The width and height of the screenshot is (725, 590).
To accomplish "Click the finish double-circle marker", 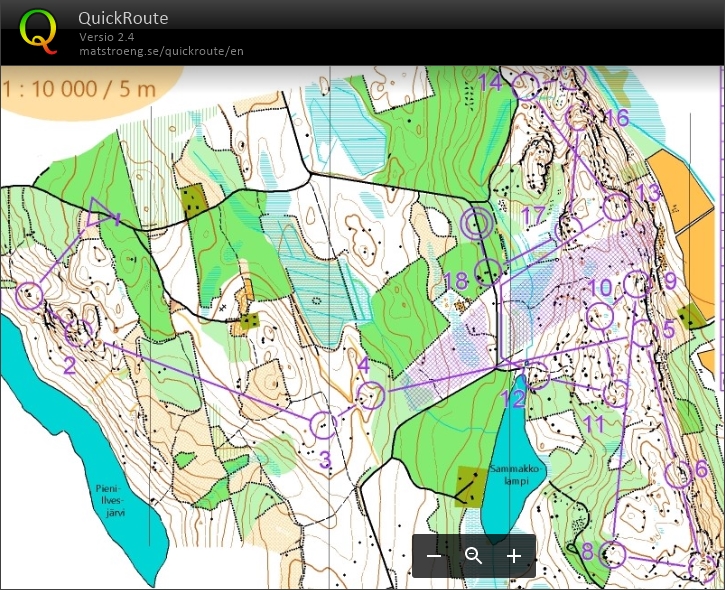I will pos(478,224).
